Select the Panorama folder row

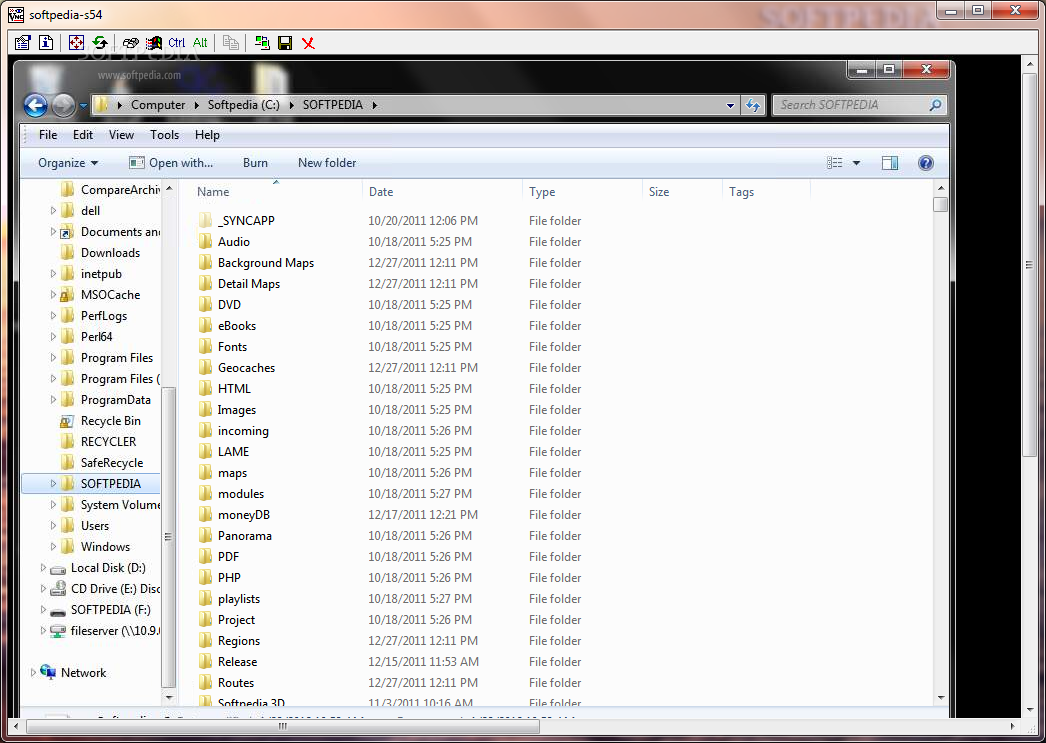(x=244, y=536)
